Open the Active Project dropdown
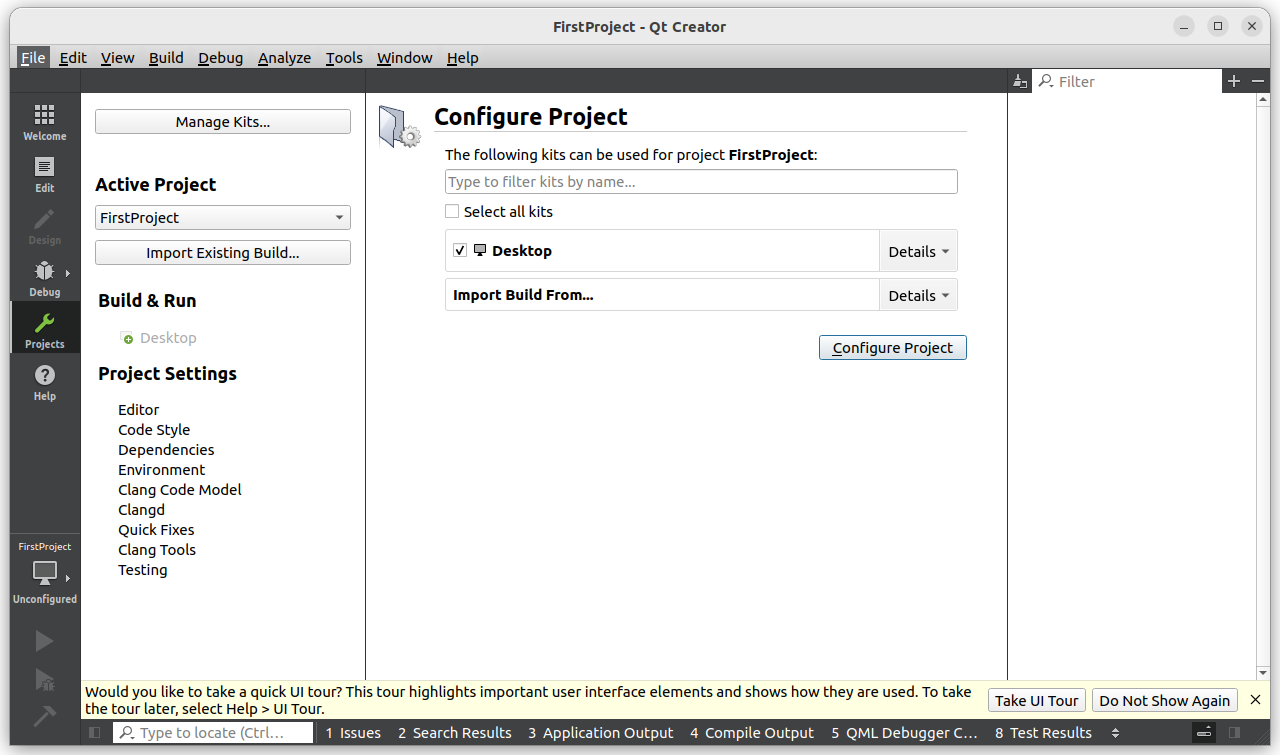 (x=223, y=218)
